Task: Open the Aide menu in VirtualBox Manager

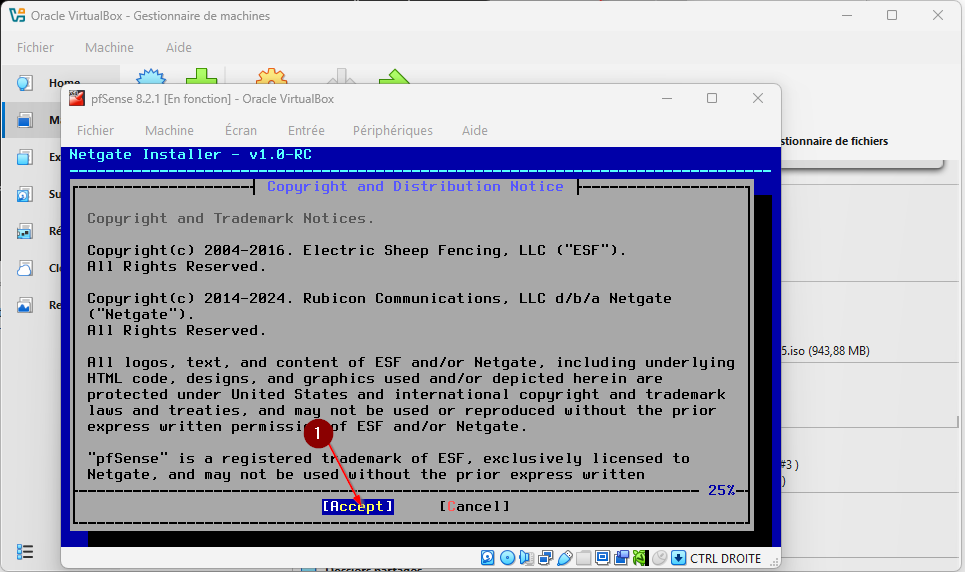Action: click(x=178, y=47)
